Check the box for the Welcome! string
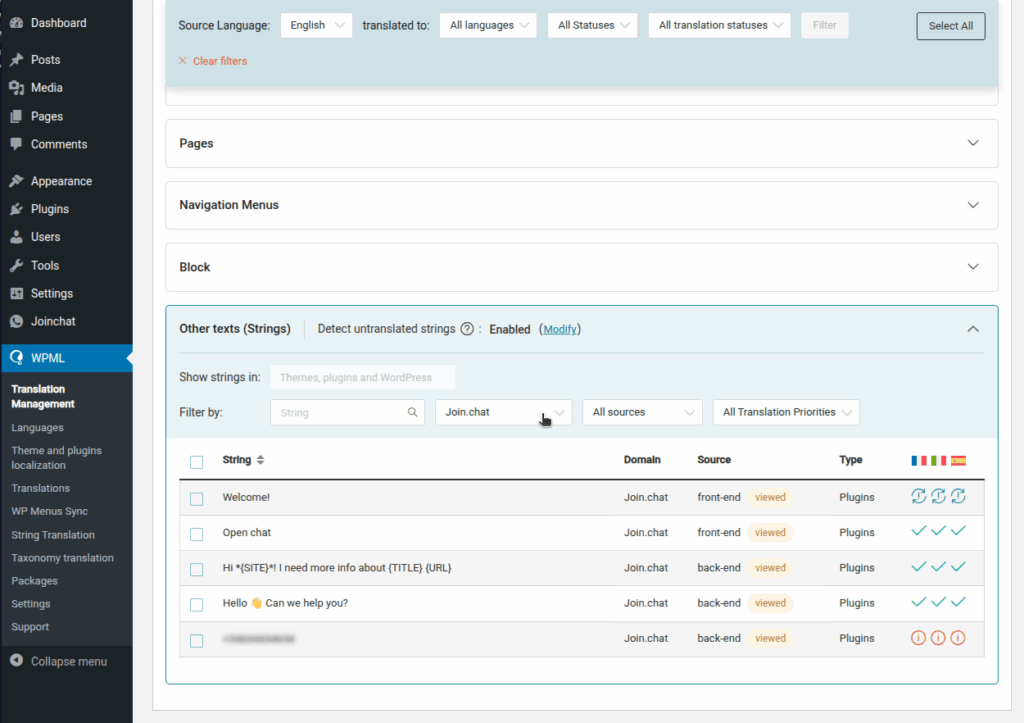The width and height of the screenshot is (1024, 723). pyautogui.click(x=197, y=498)
